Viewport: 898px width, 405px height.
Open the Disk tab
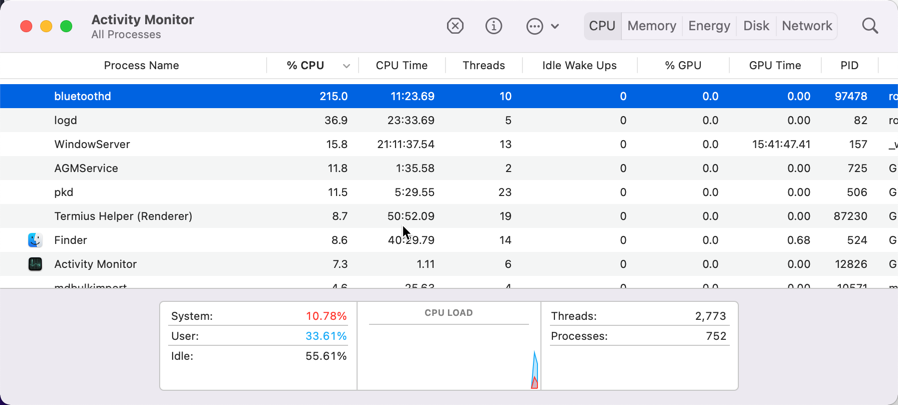coord(756,26)
